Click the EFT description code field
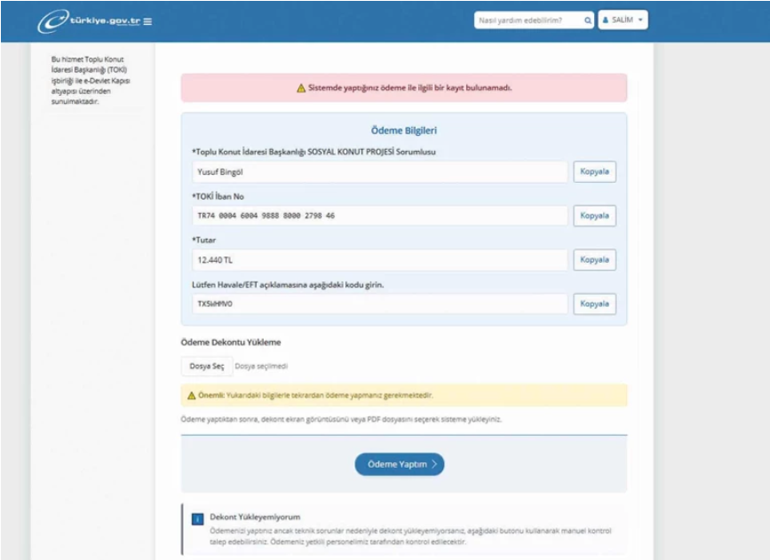Image resolution: width=770 pixels, height=560 pixels. pyautogui.click(x=379, y=304)
